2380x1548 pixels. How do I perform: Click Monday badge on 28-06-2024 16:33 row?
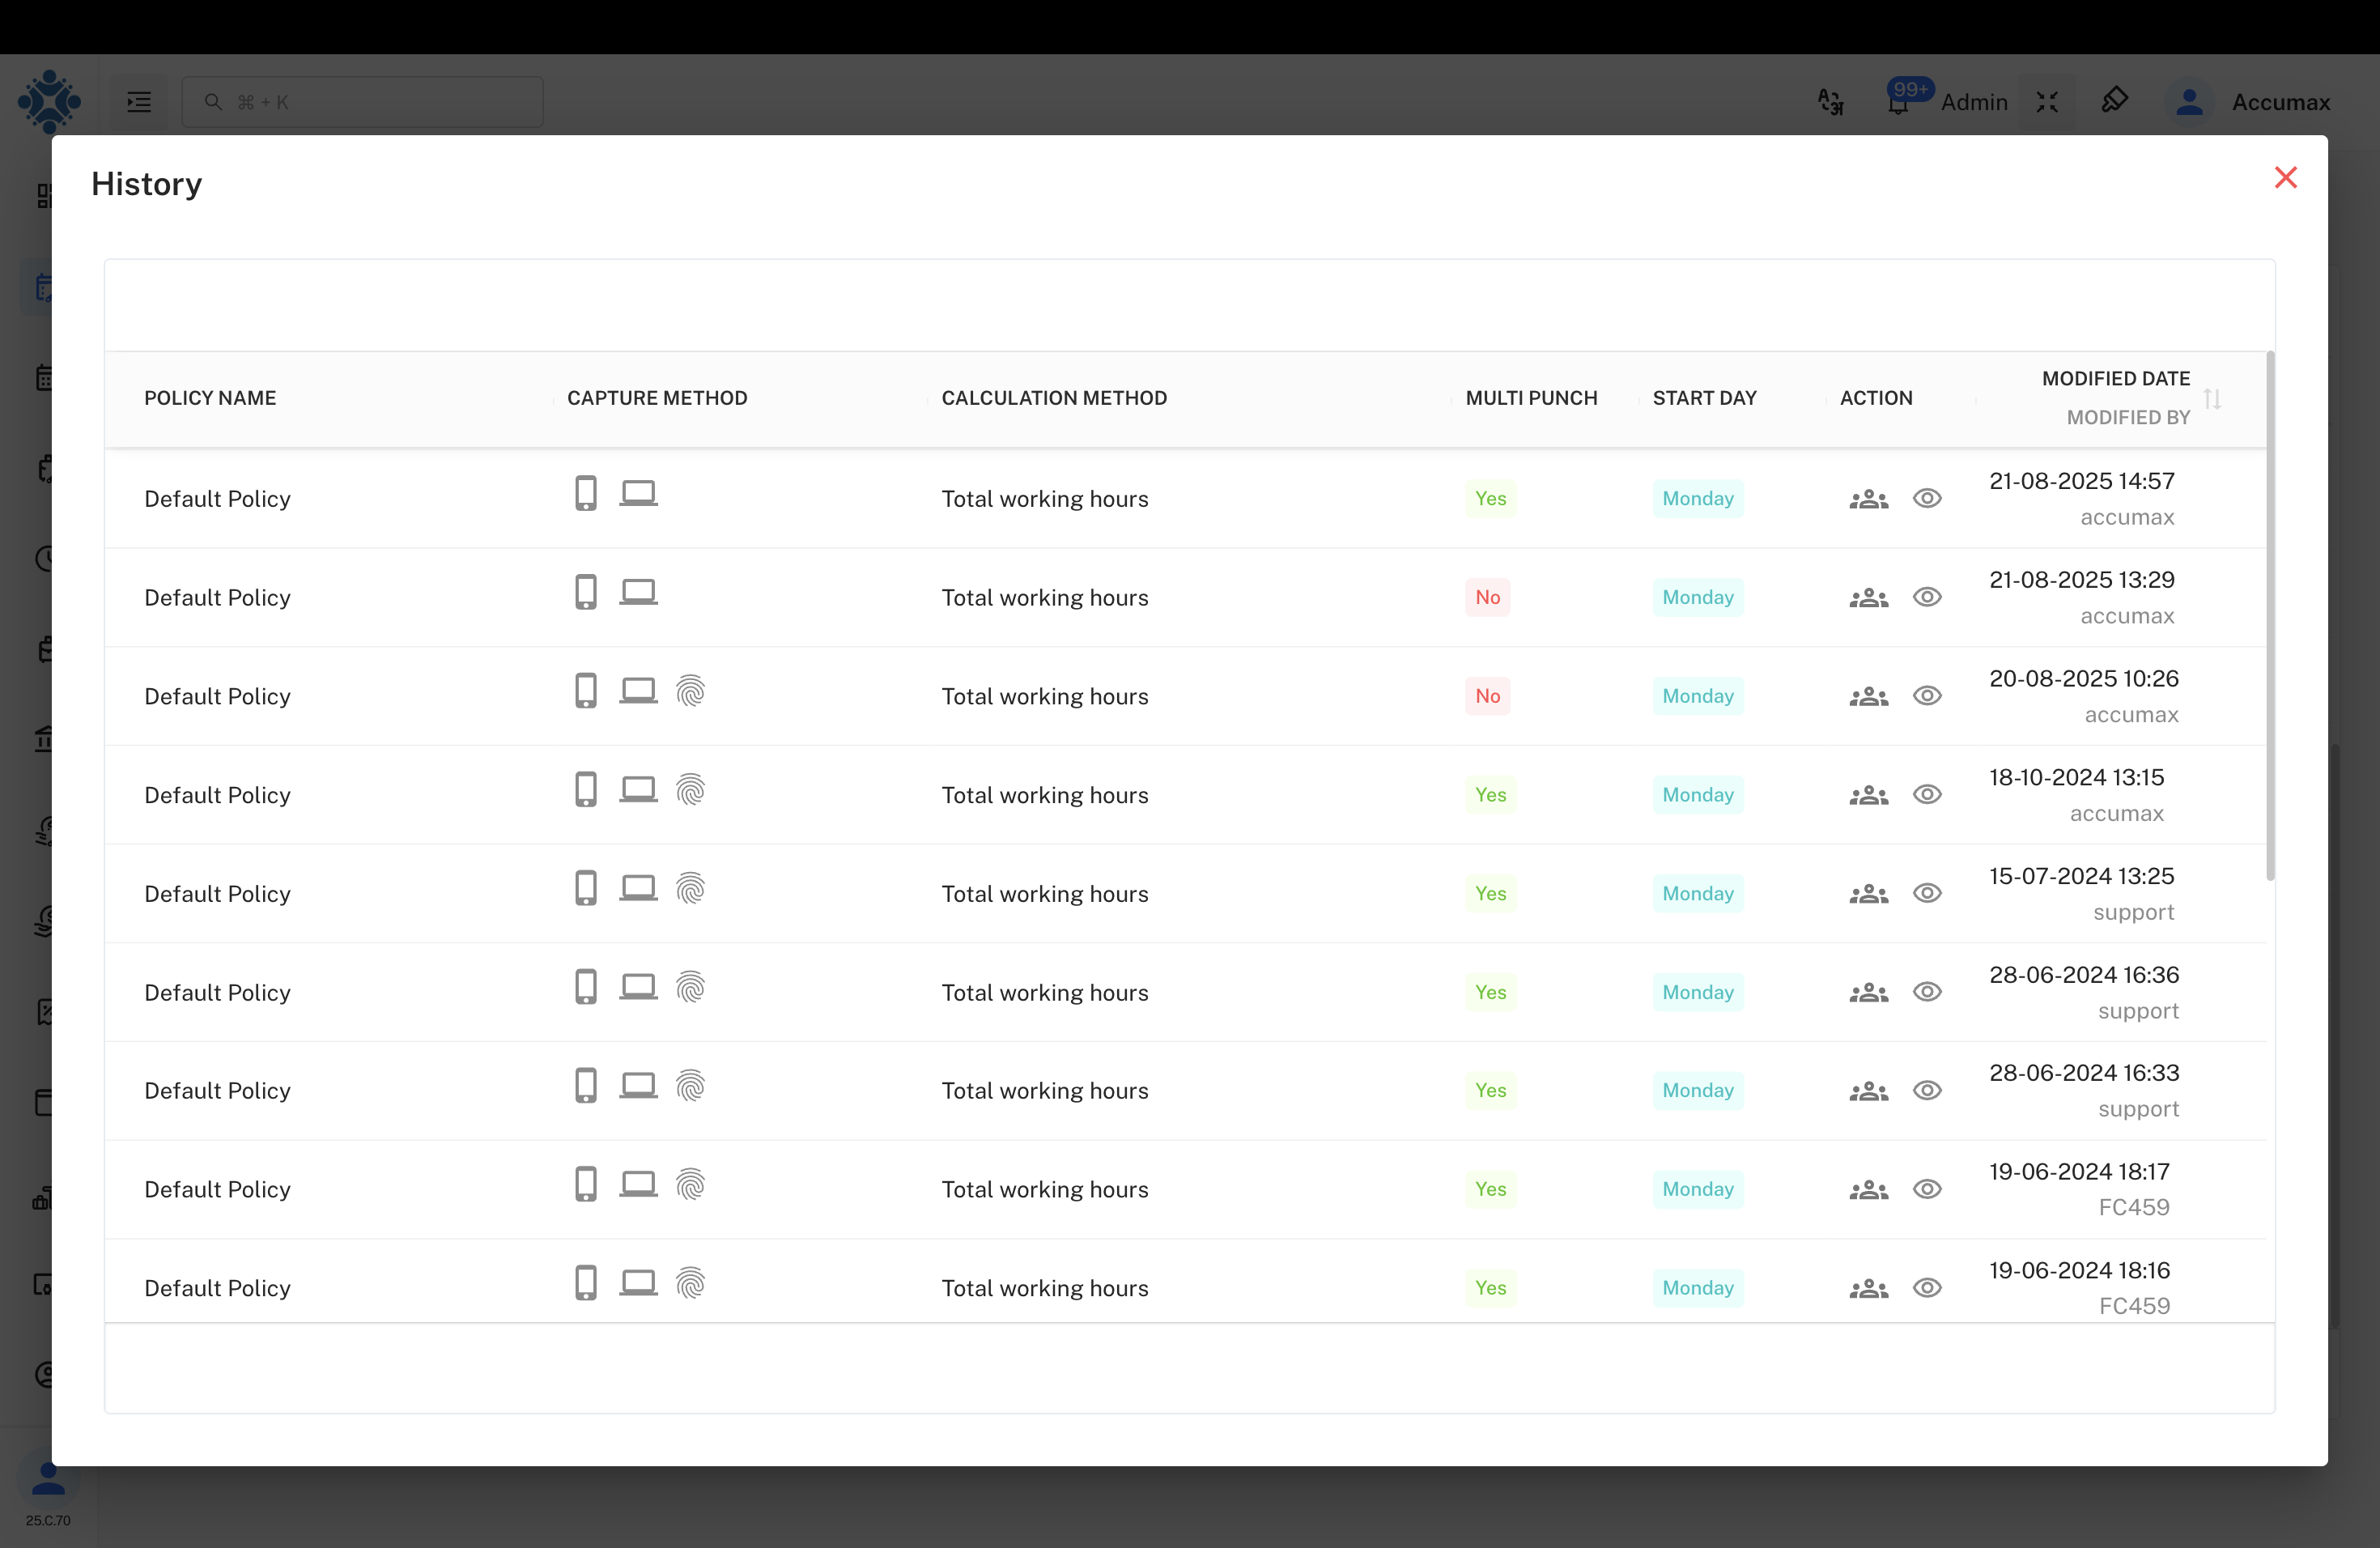click(1697, 1090)
